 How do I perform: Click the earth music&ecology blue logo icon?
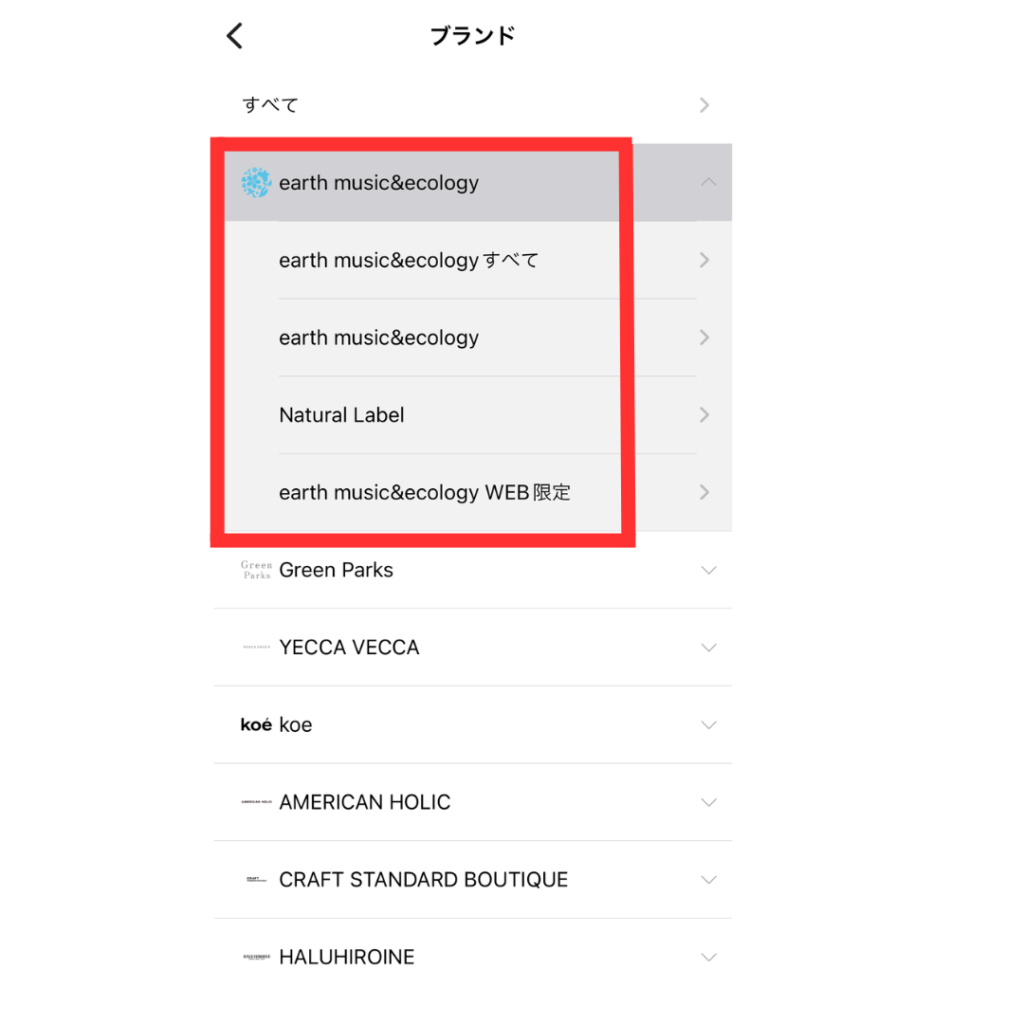[256, 183]
